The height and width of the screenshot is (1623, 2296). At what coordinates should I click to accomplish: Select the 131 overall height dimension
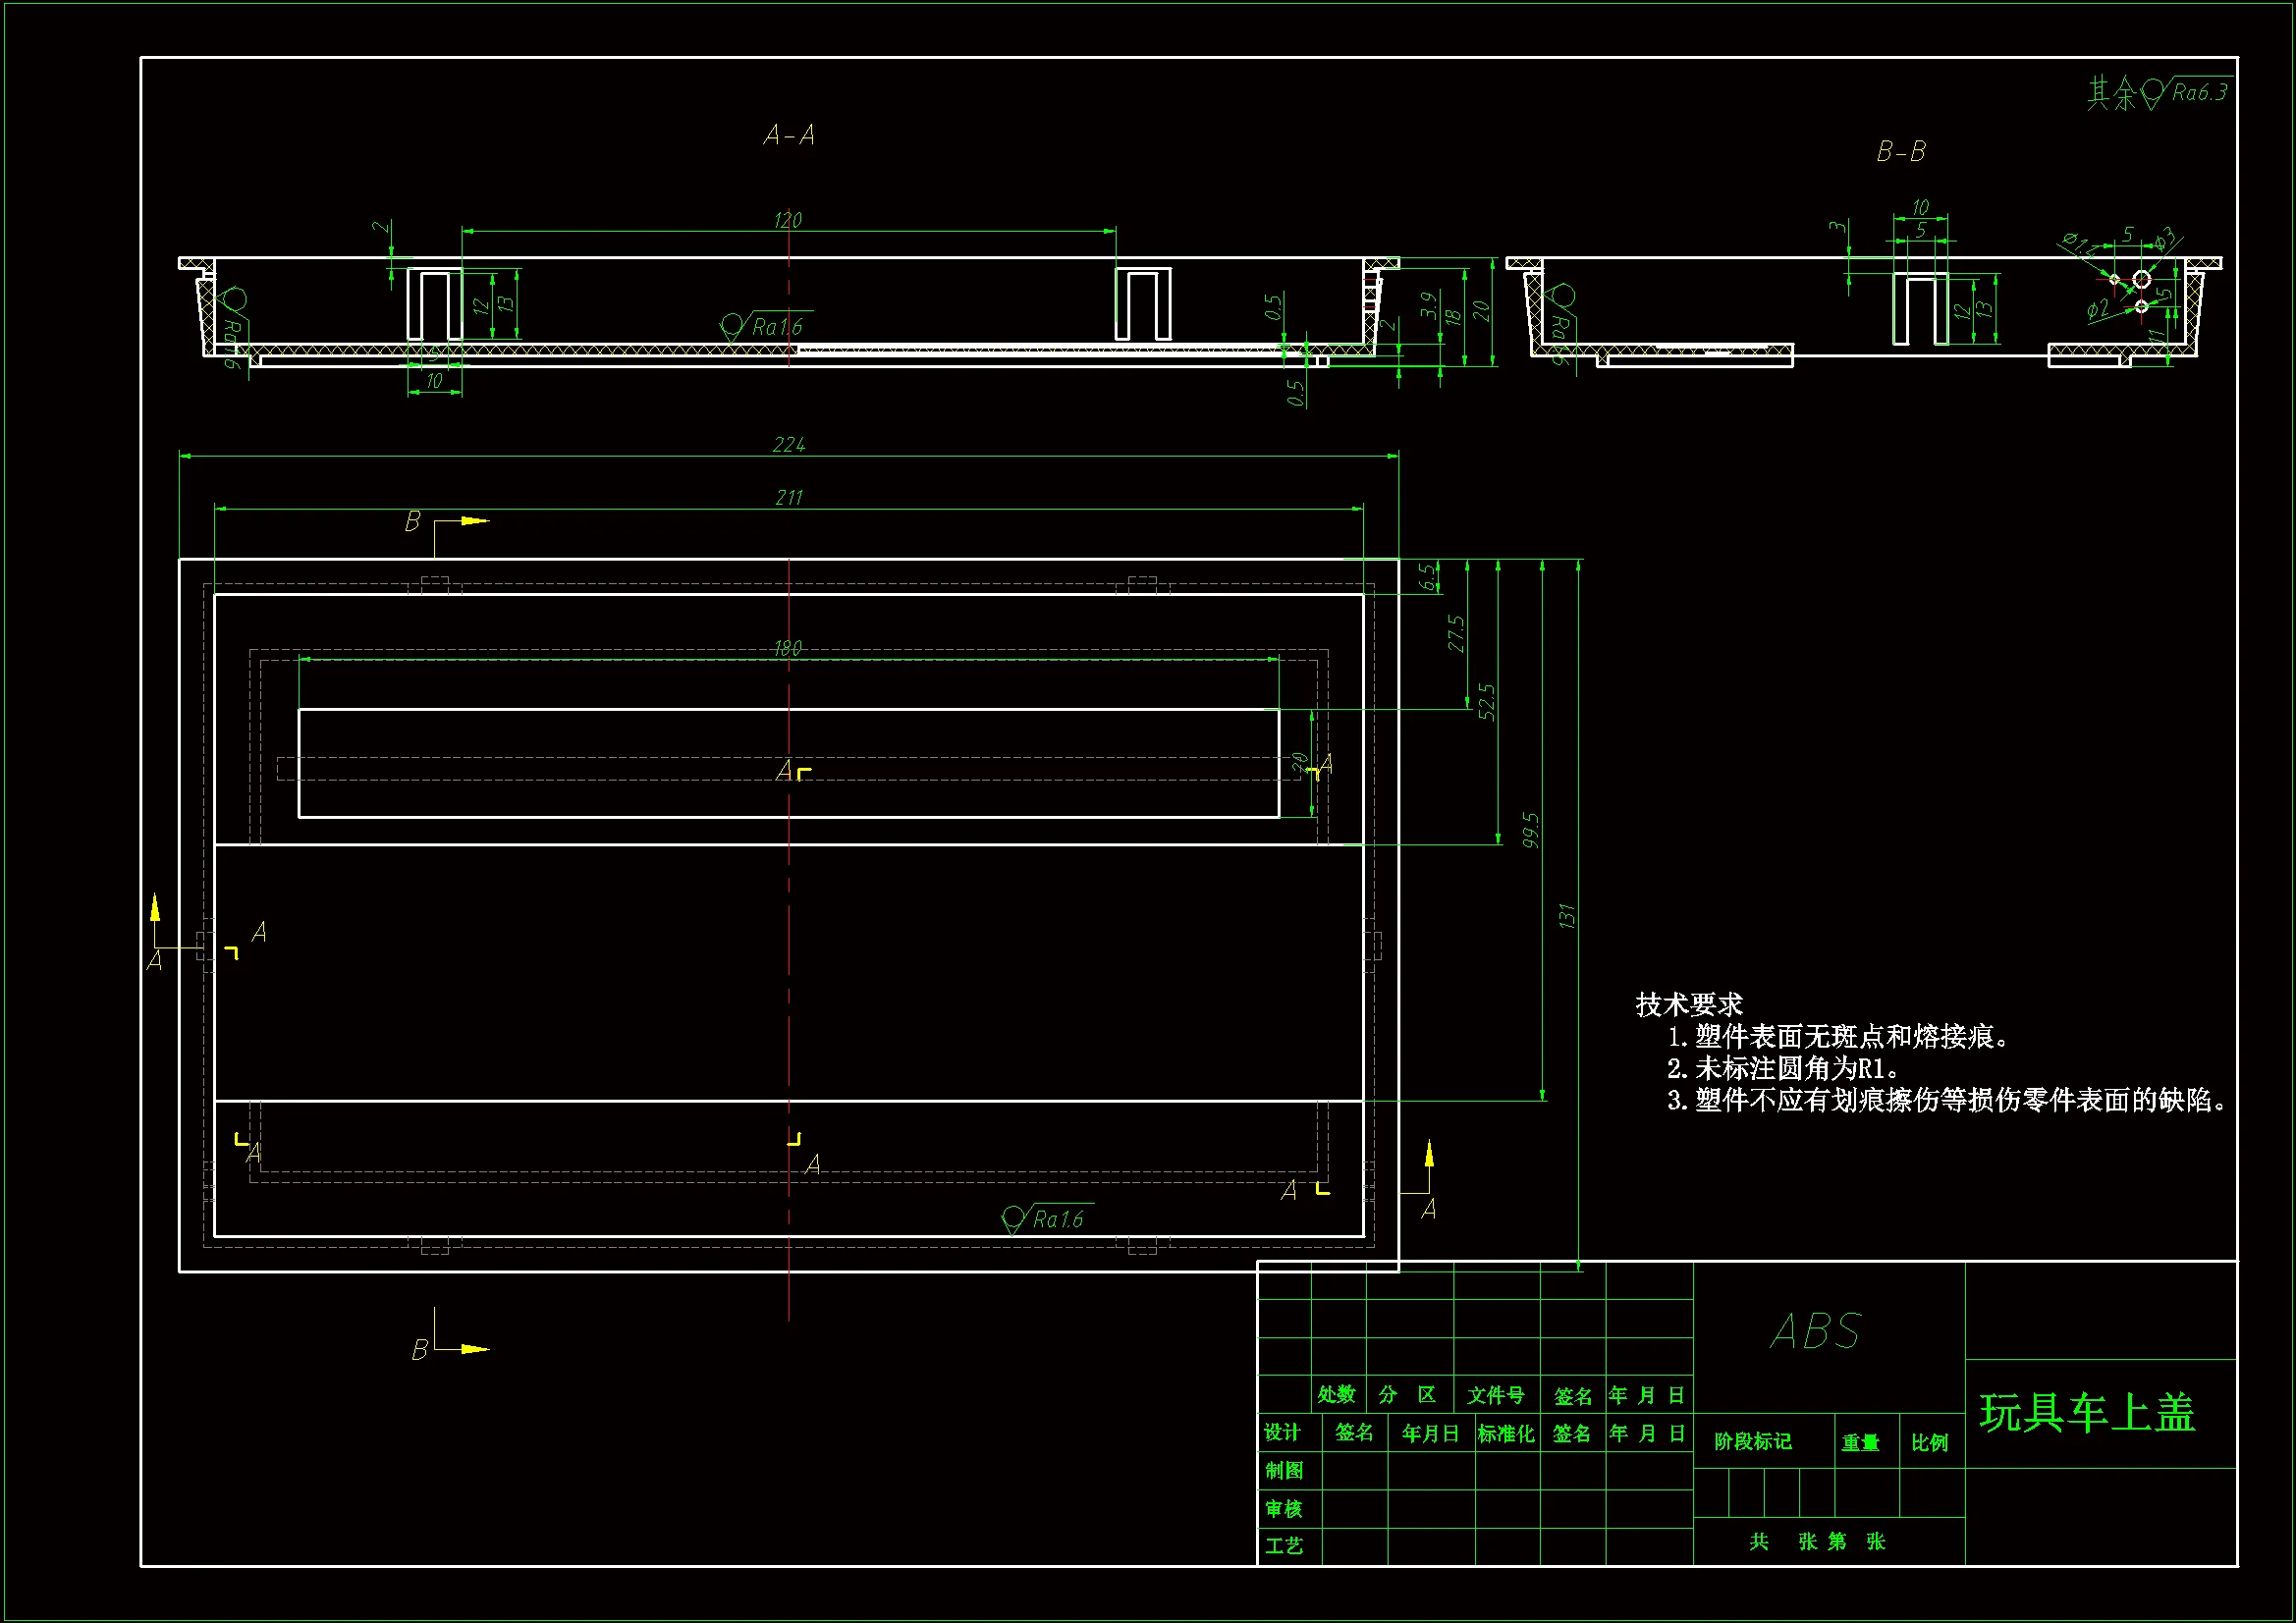(1567, 915)
